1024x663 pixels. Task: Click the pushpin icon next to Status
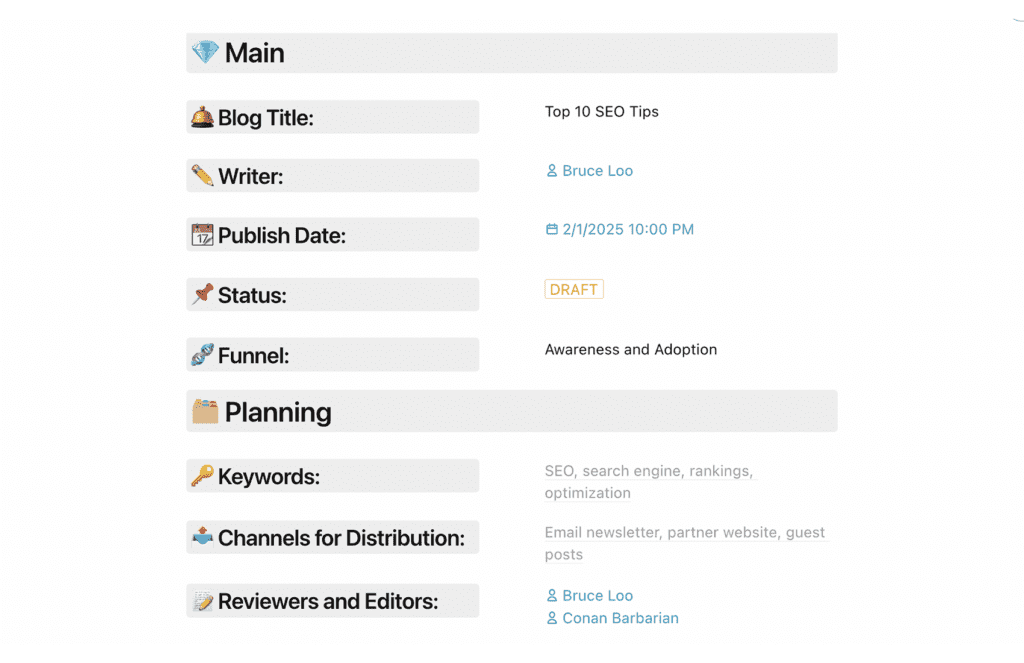[202, 294]
